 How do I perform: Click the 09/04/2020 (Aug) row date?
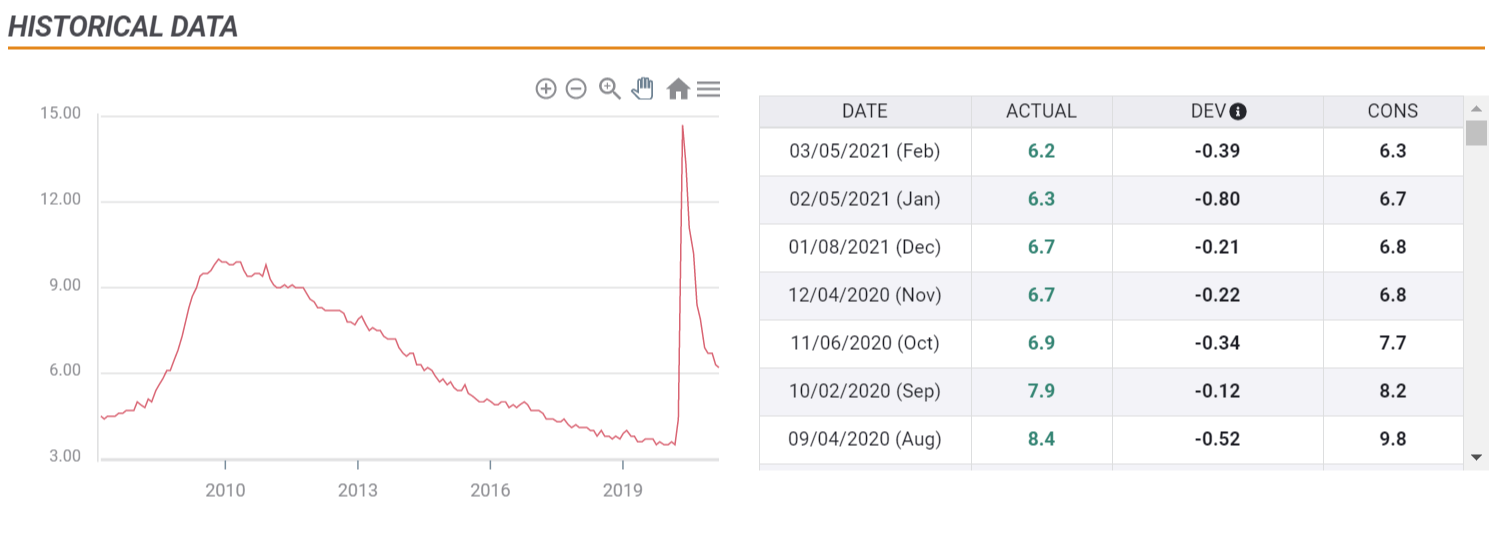tap(865, 439)
